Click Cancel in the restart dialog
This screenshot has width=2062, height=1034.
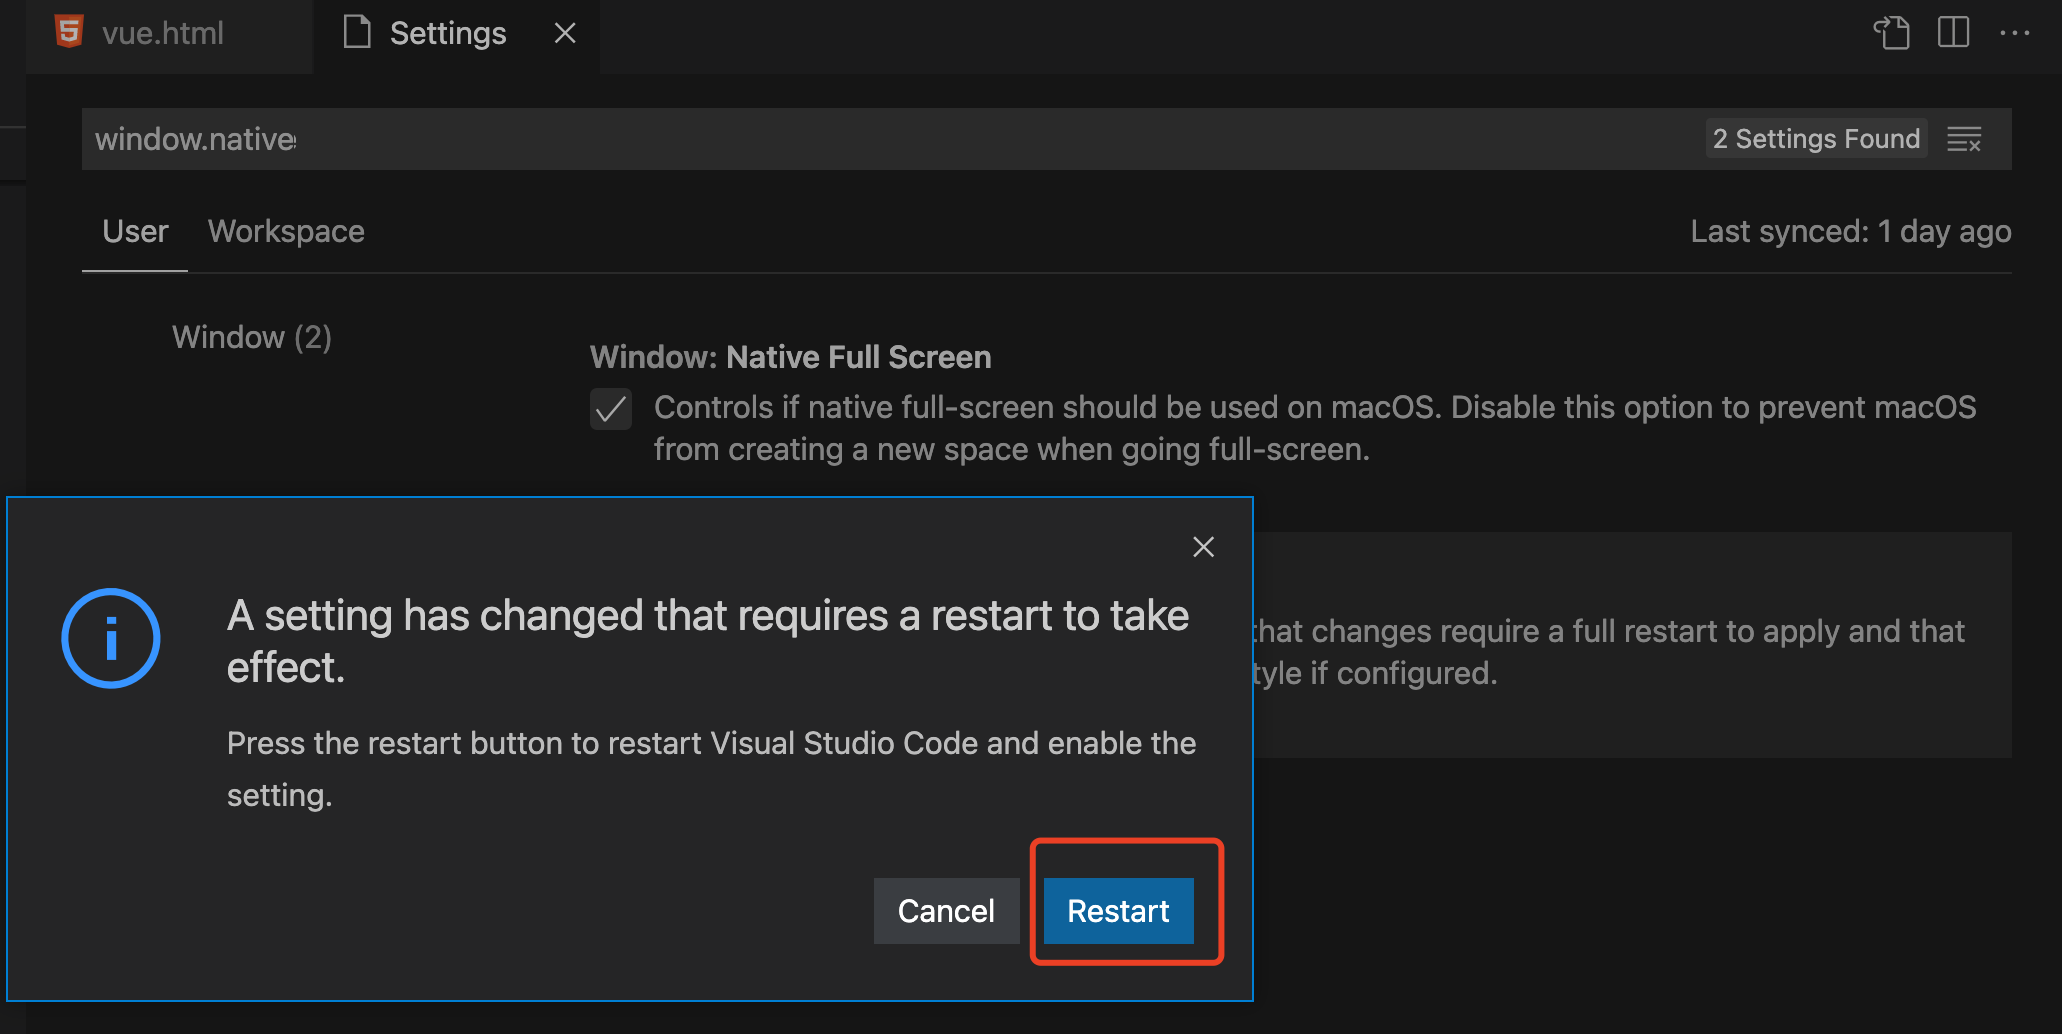tap(946, 911)
